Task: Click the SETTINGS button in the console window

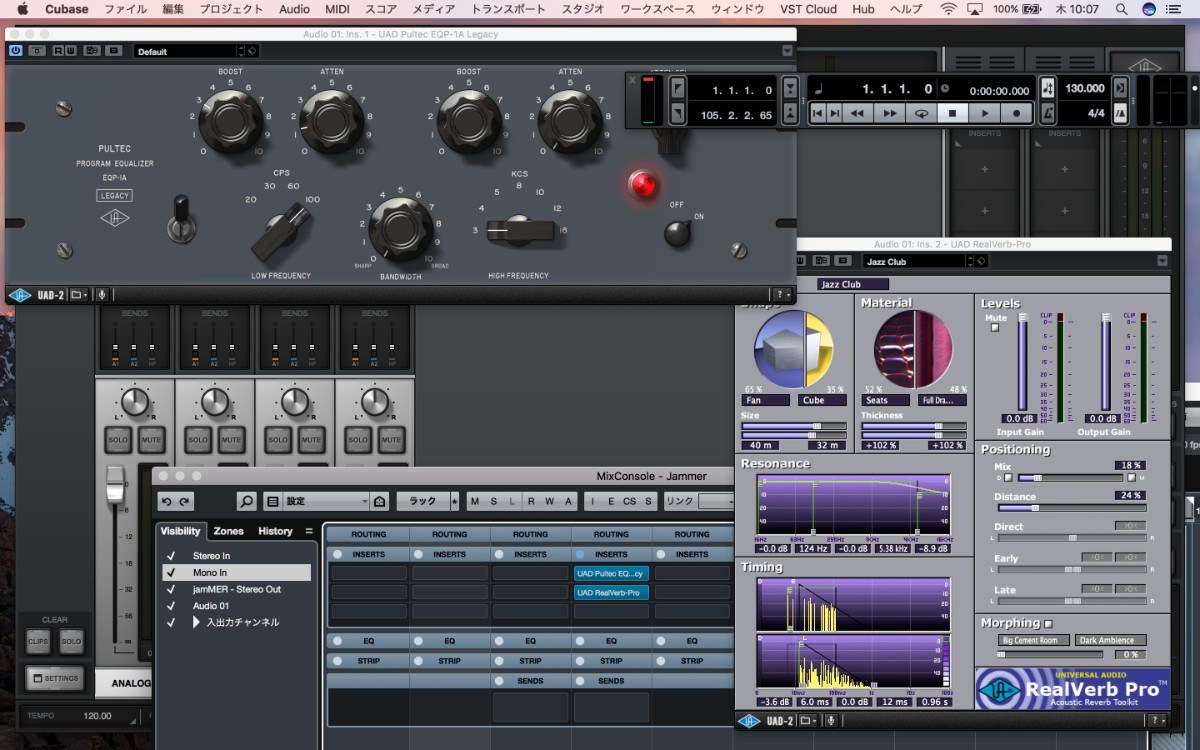Action: tap(55, 678)
